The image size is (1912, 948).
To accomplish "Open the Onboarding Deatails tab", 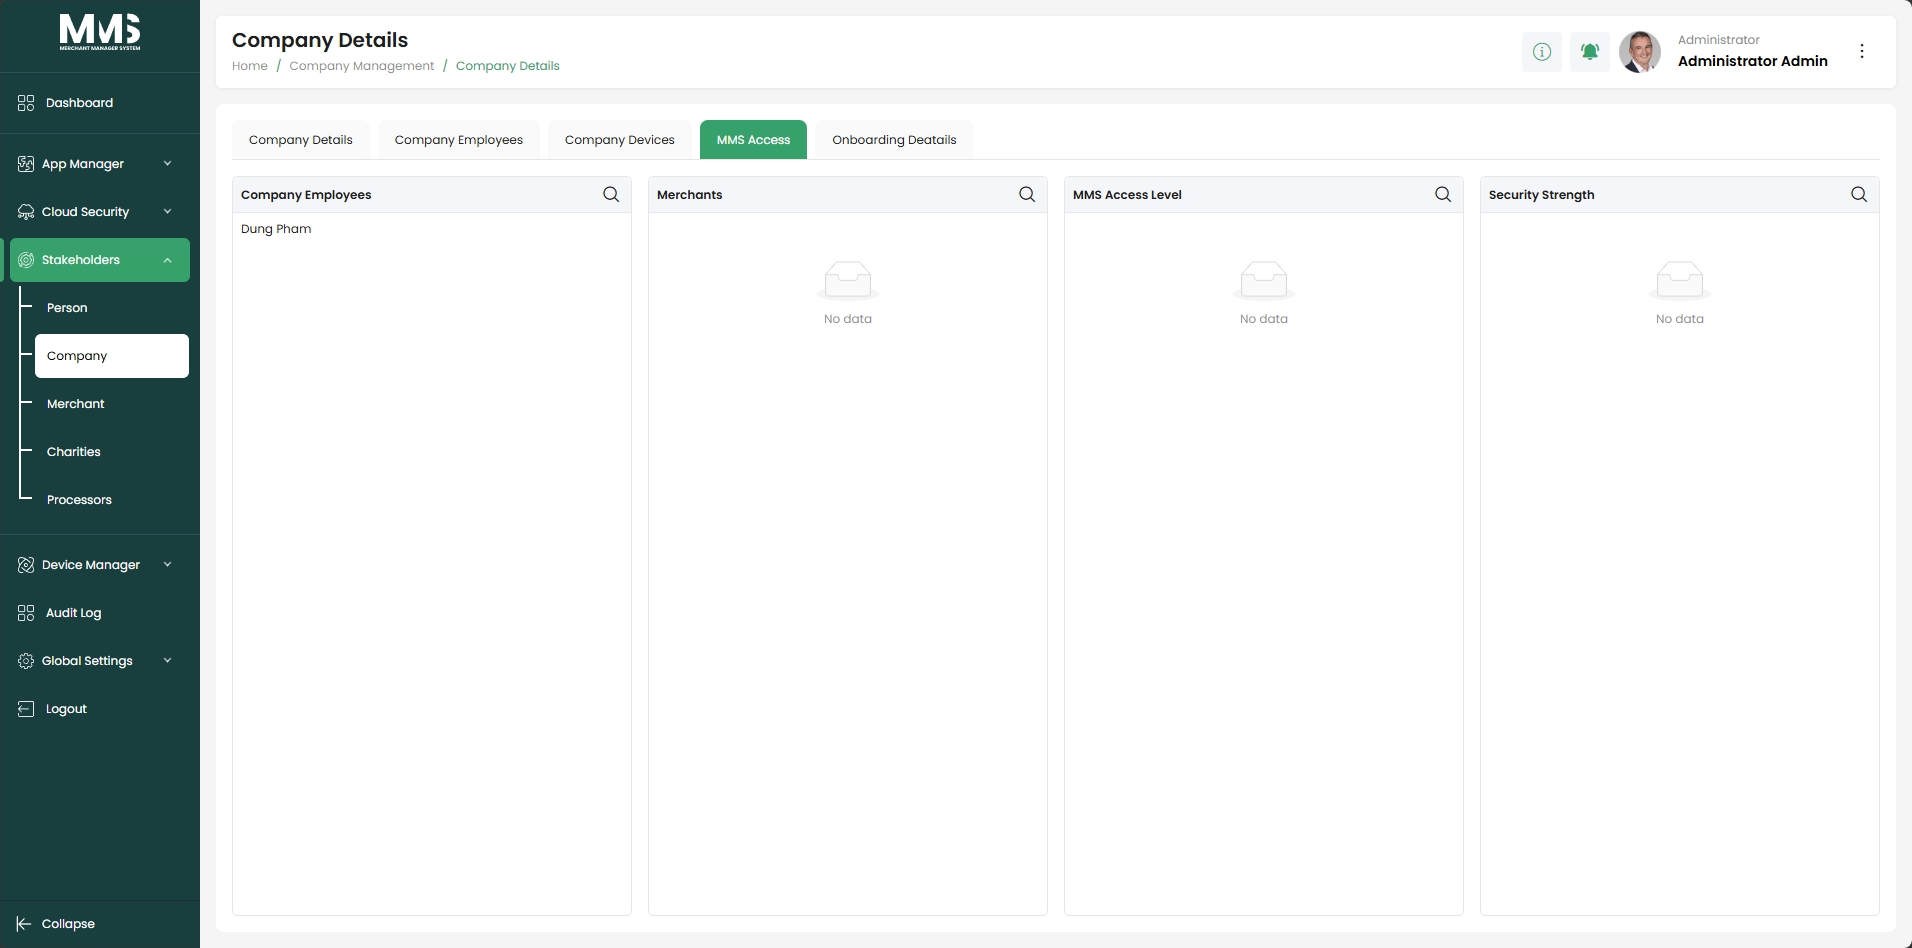I will [894, 140].
